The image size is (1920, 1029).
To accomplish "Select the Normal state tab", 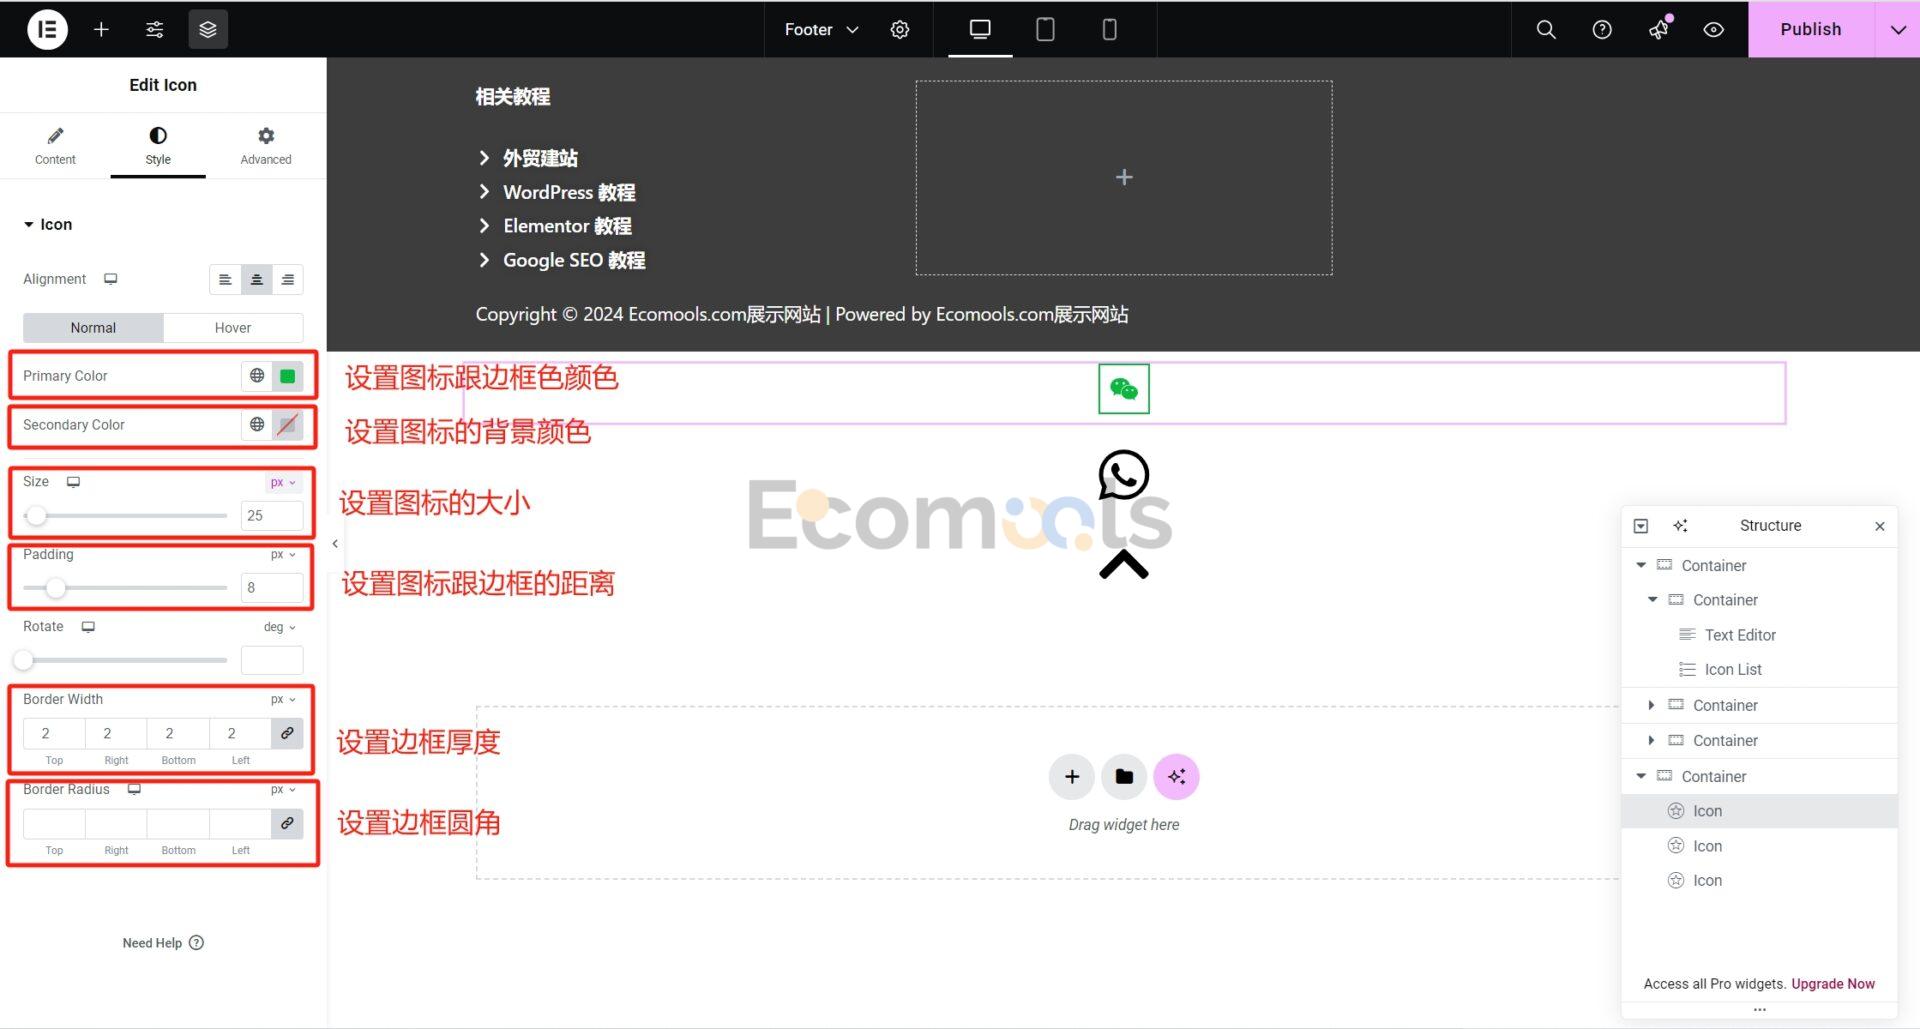I will (93, 328).
